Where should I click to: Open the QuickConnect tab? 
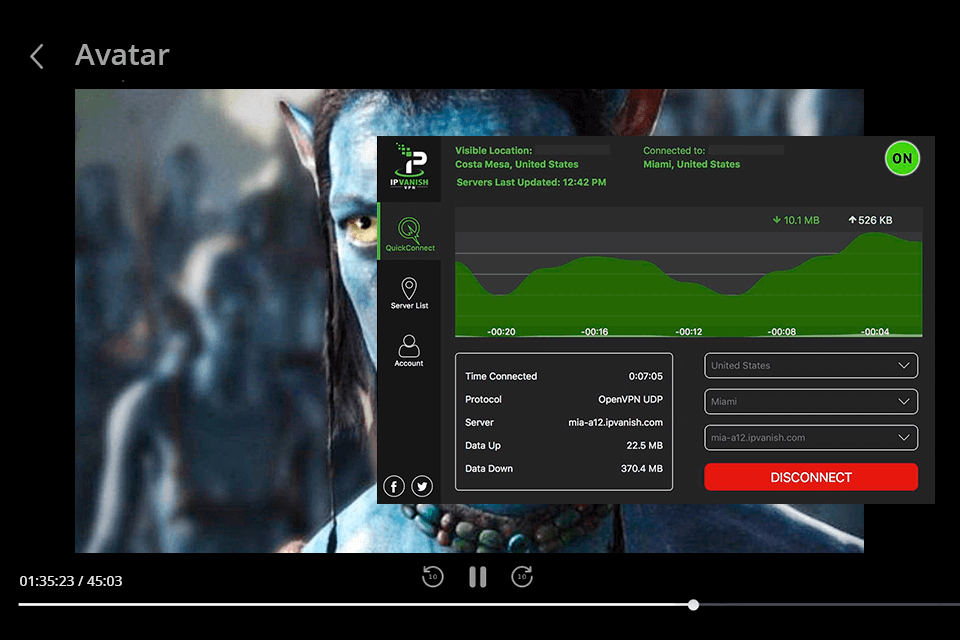coord(410,234)
